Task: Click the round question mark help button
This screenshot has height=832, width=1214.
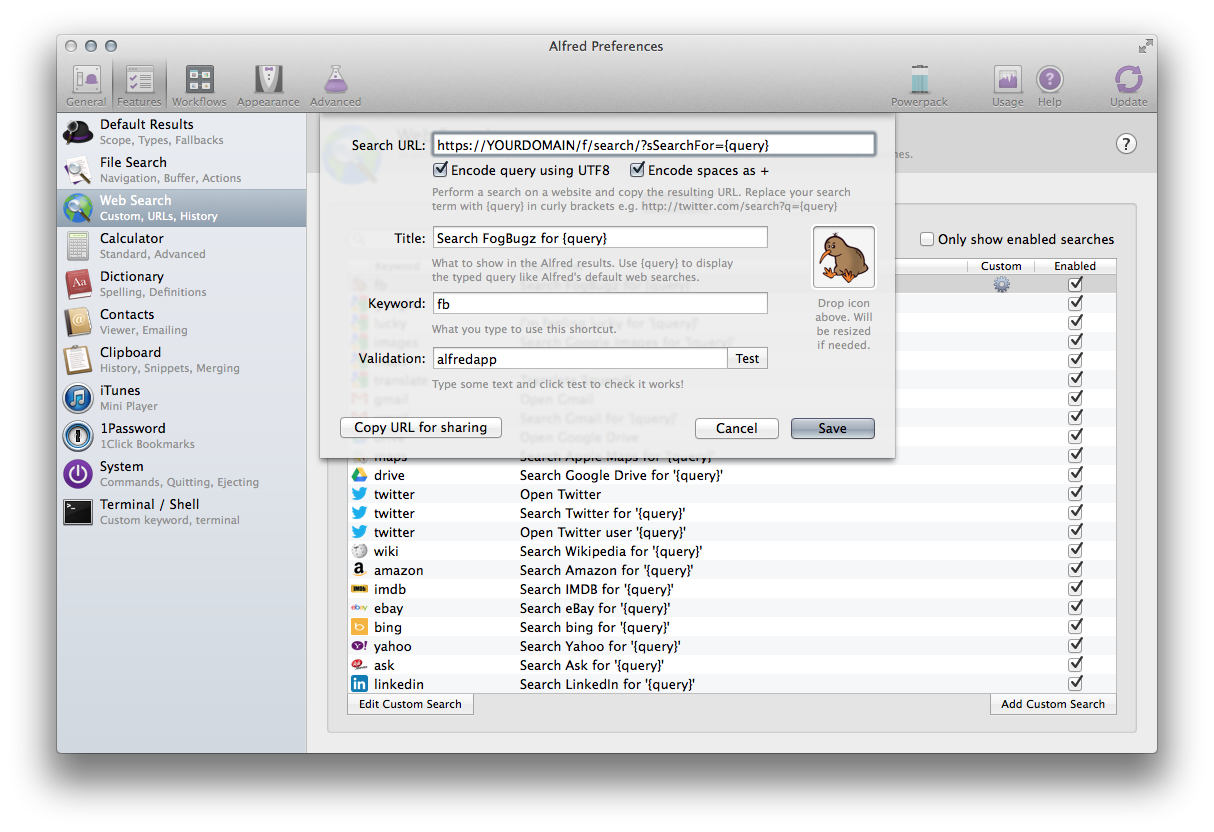Action: pos(1126,144)
